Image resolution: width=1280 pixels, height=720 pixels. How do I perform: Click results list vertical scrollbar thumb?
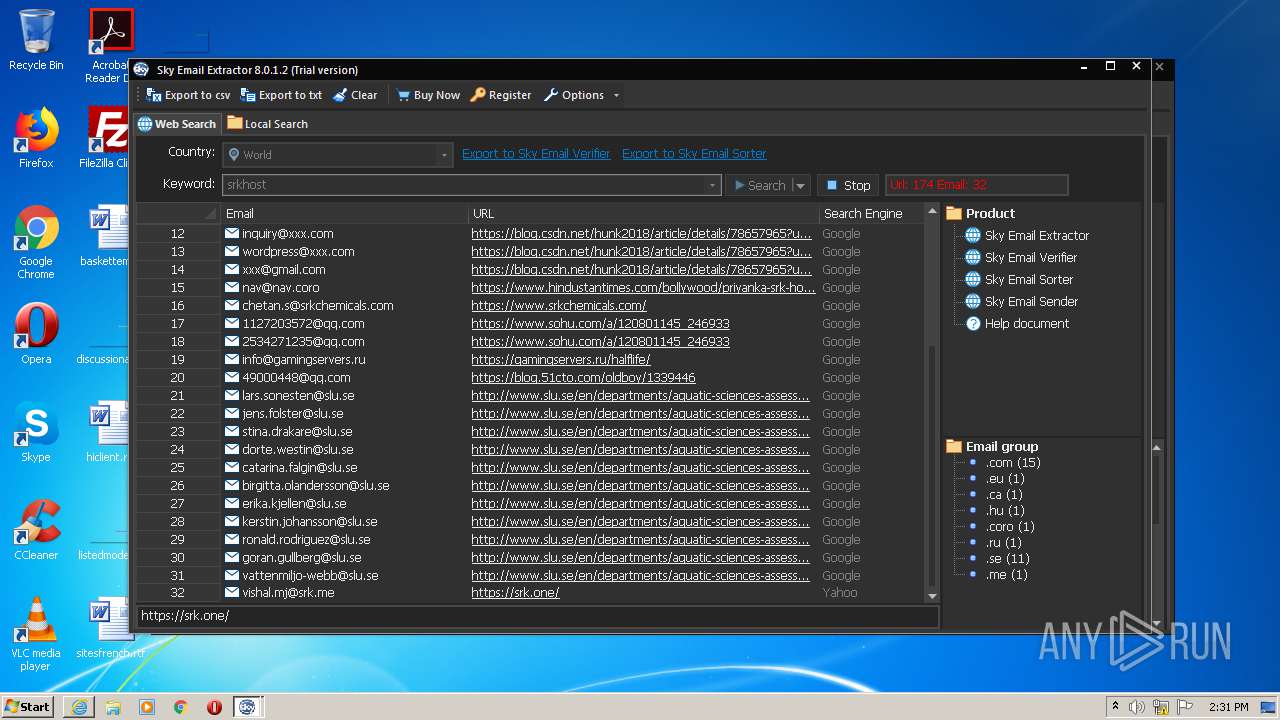point(932,467)
